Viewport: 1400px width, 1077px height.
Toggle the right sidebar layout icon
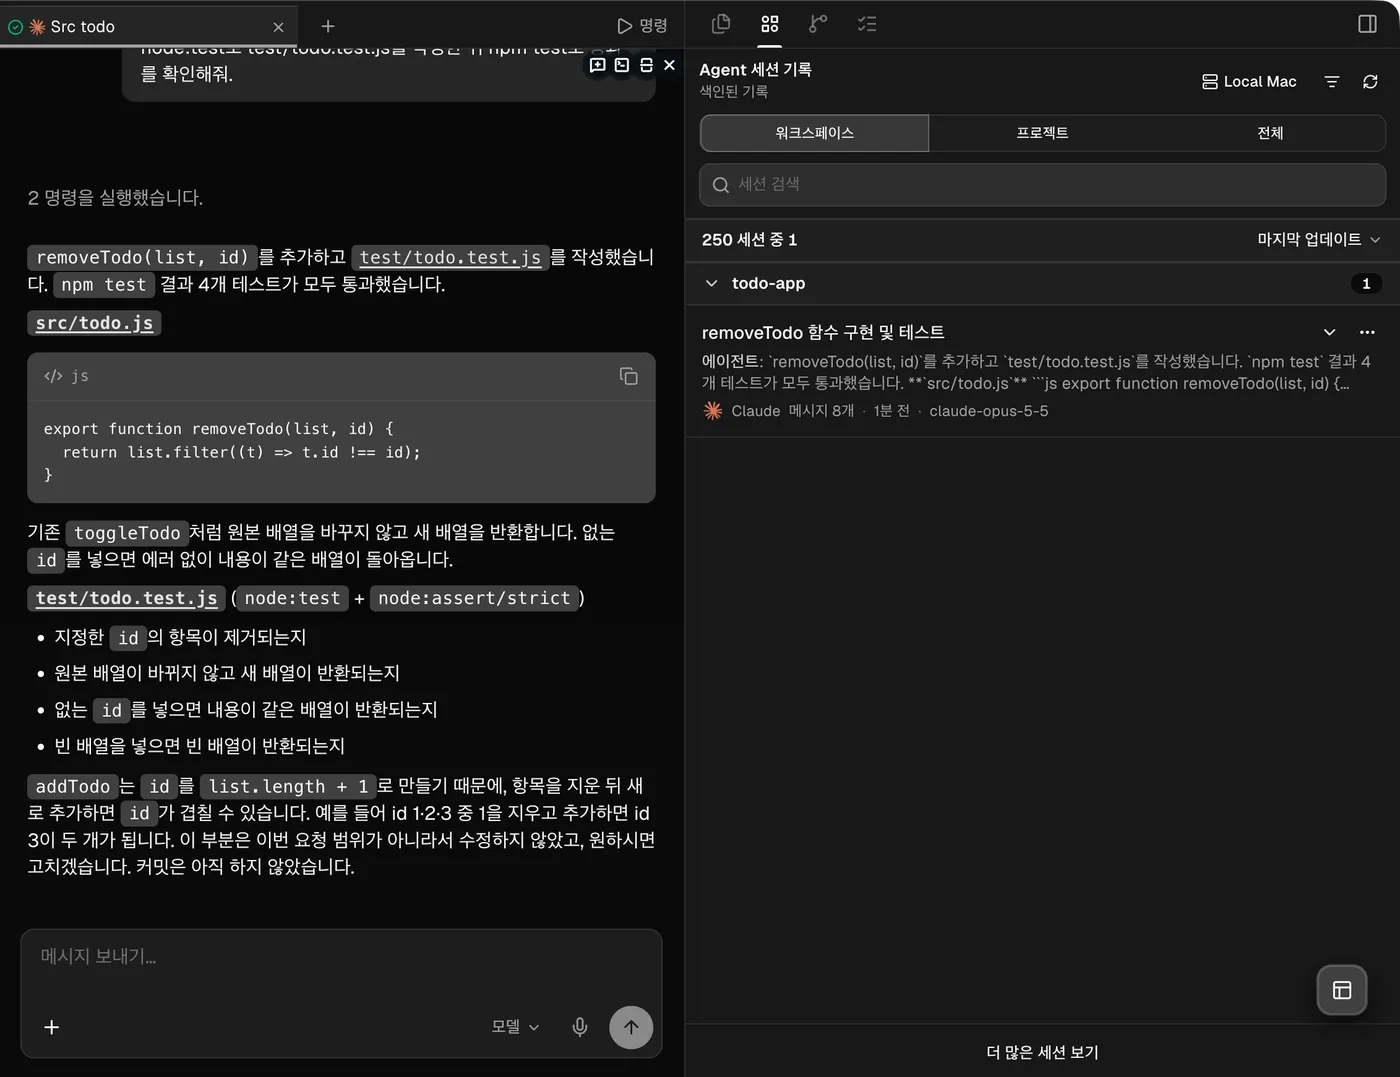tap(1367, 24)
